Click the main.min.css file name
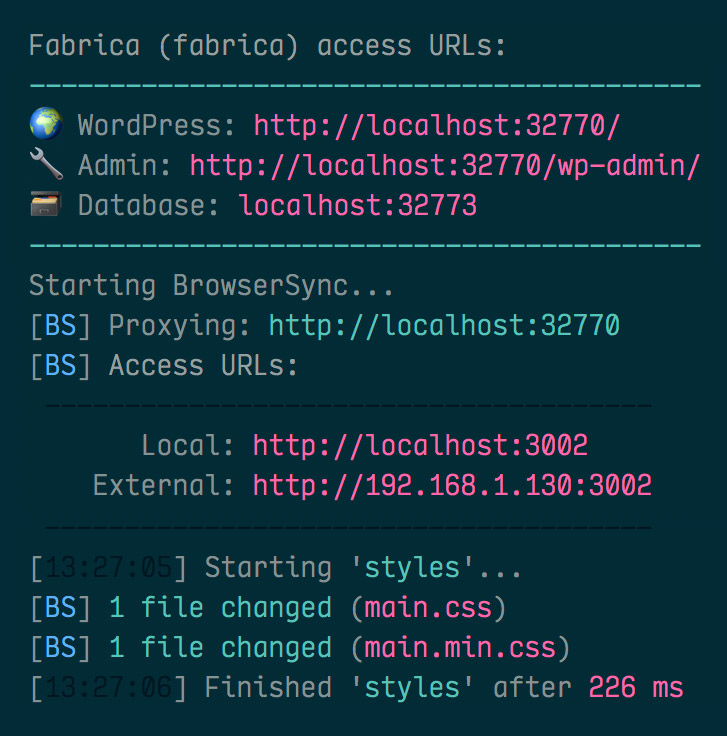 [x=459, y=648]
